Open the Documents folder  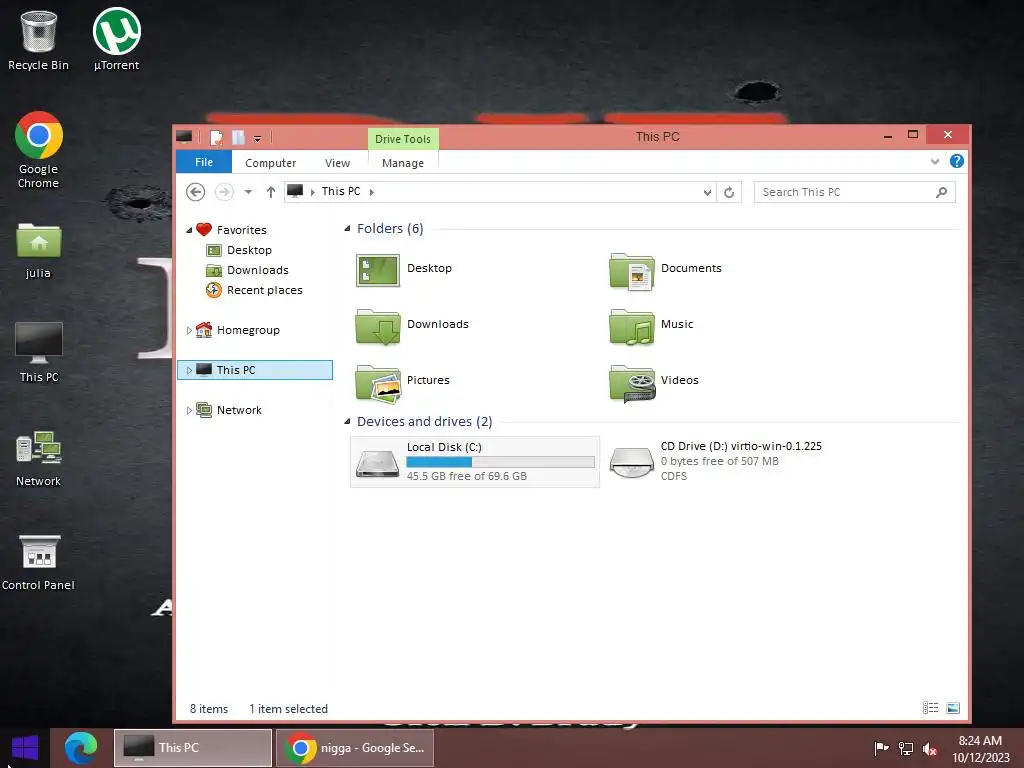(x=665, y=270)
